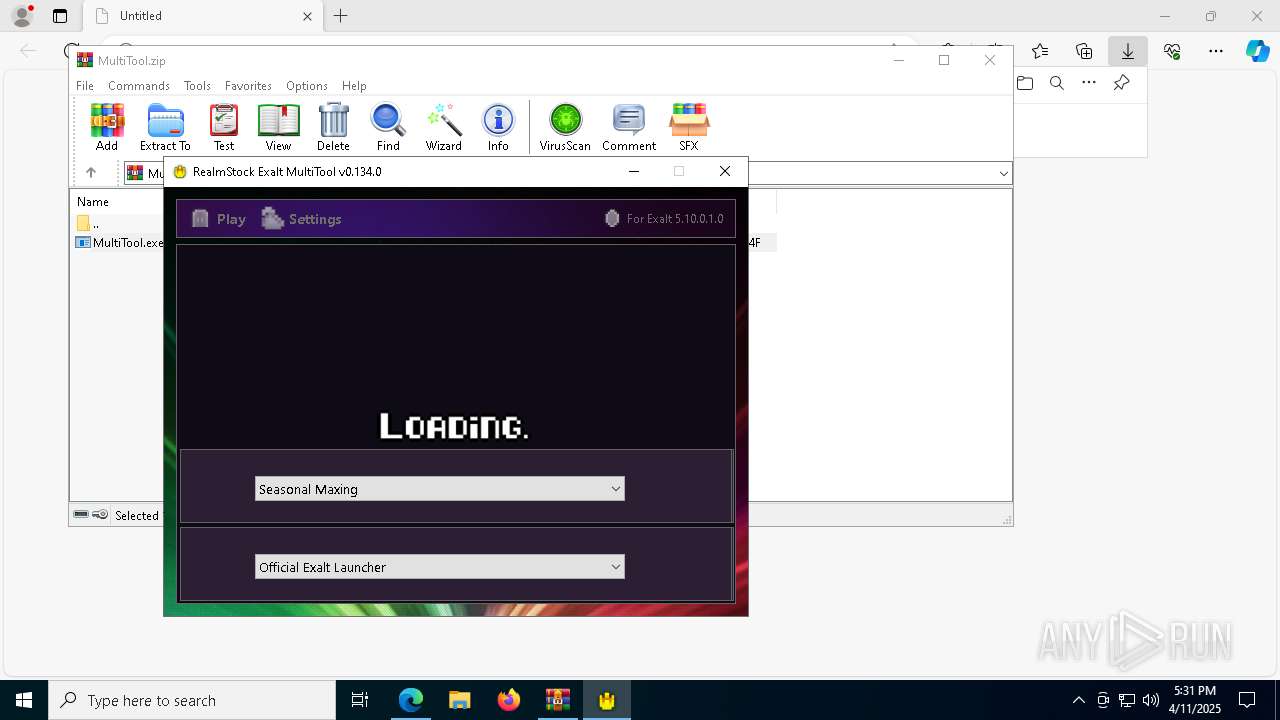
Task: Start VirusScan on the archive
Action: 565,127
